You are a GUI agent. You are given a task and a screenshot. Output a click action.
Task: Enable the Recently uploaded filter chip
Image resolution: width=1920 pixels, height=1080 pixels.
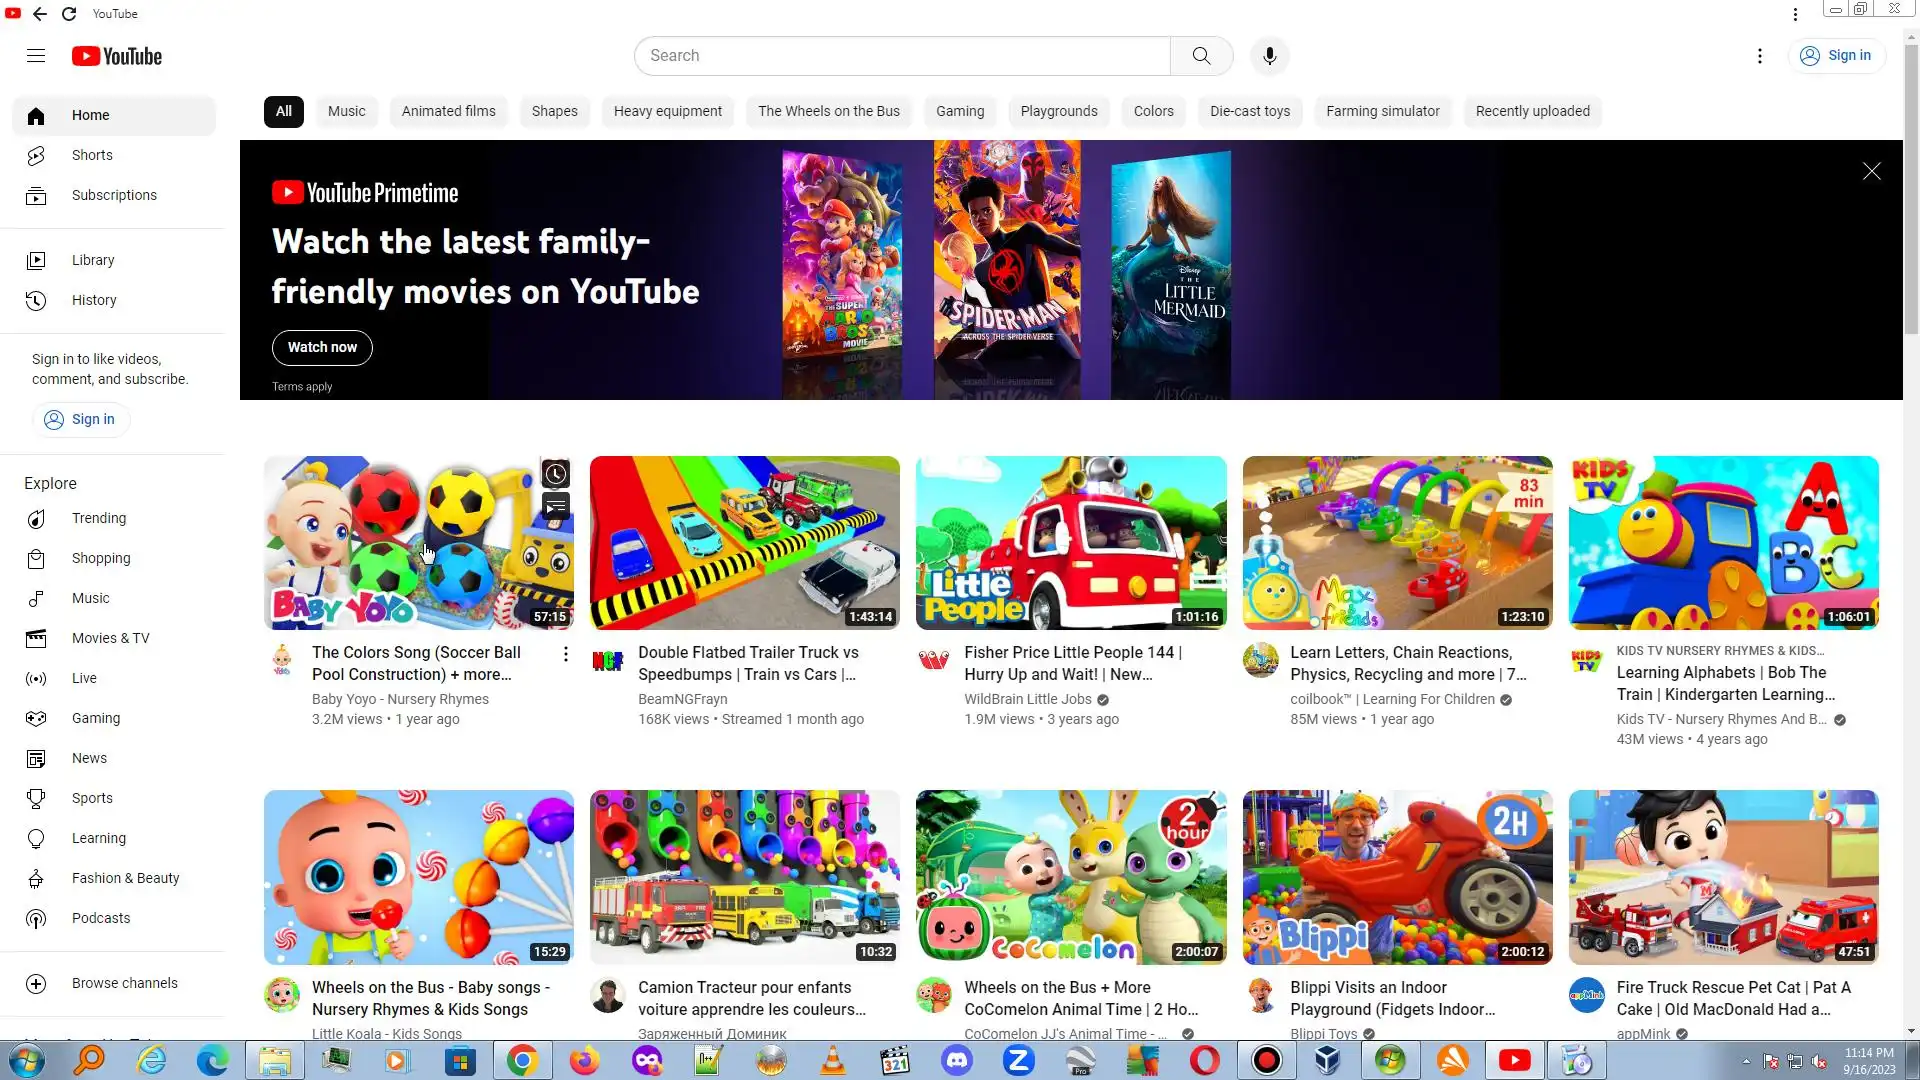pos(1532,111)
